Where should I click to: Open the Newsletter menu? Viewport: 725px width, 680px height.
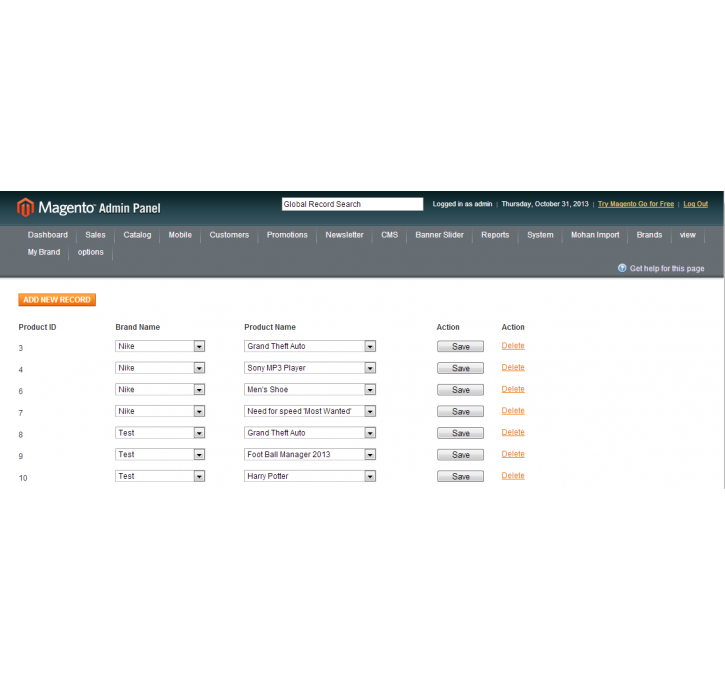(344, 235)
